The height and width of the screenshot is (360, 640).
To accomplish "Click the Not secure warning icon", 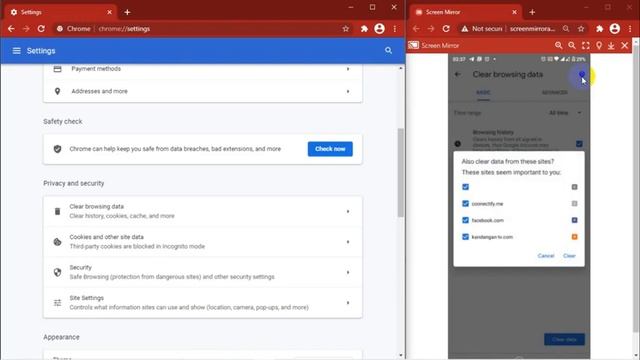I will click(x=464, y=29).
